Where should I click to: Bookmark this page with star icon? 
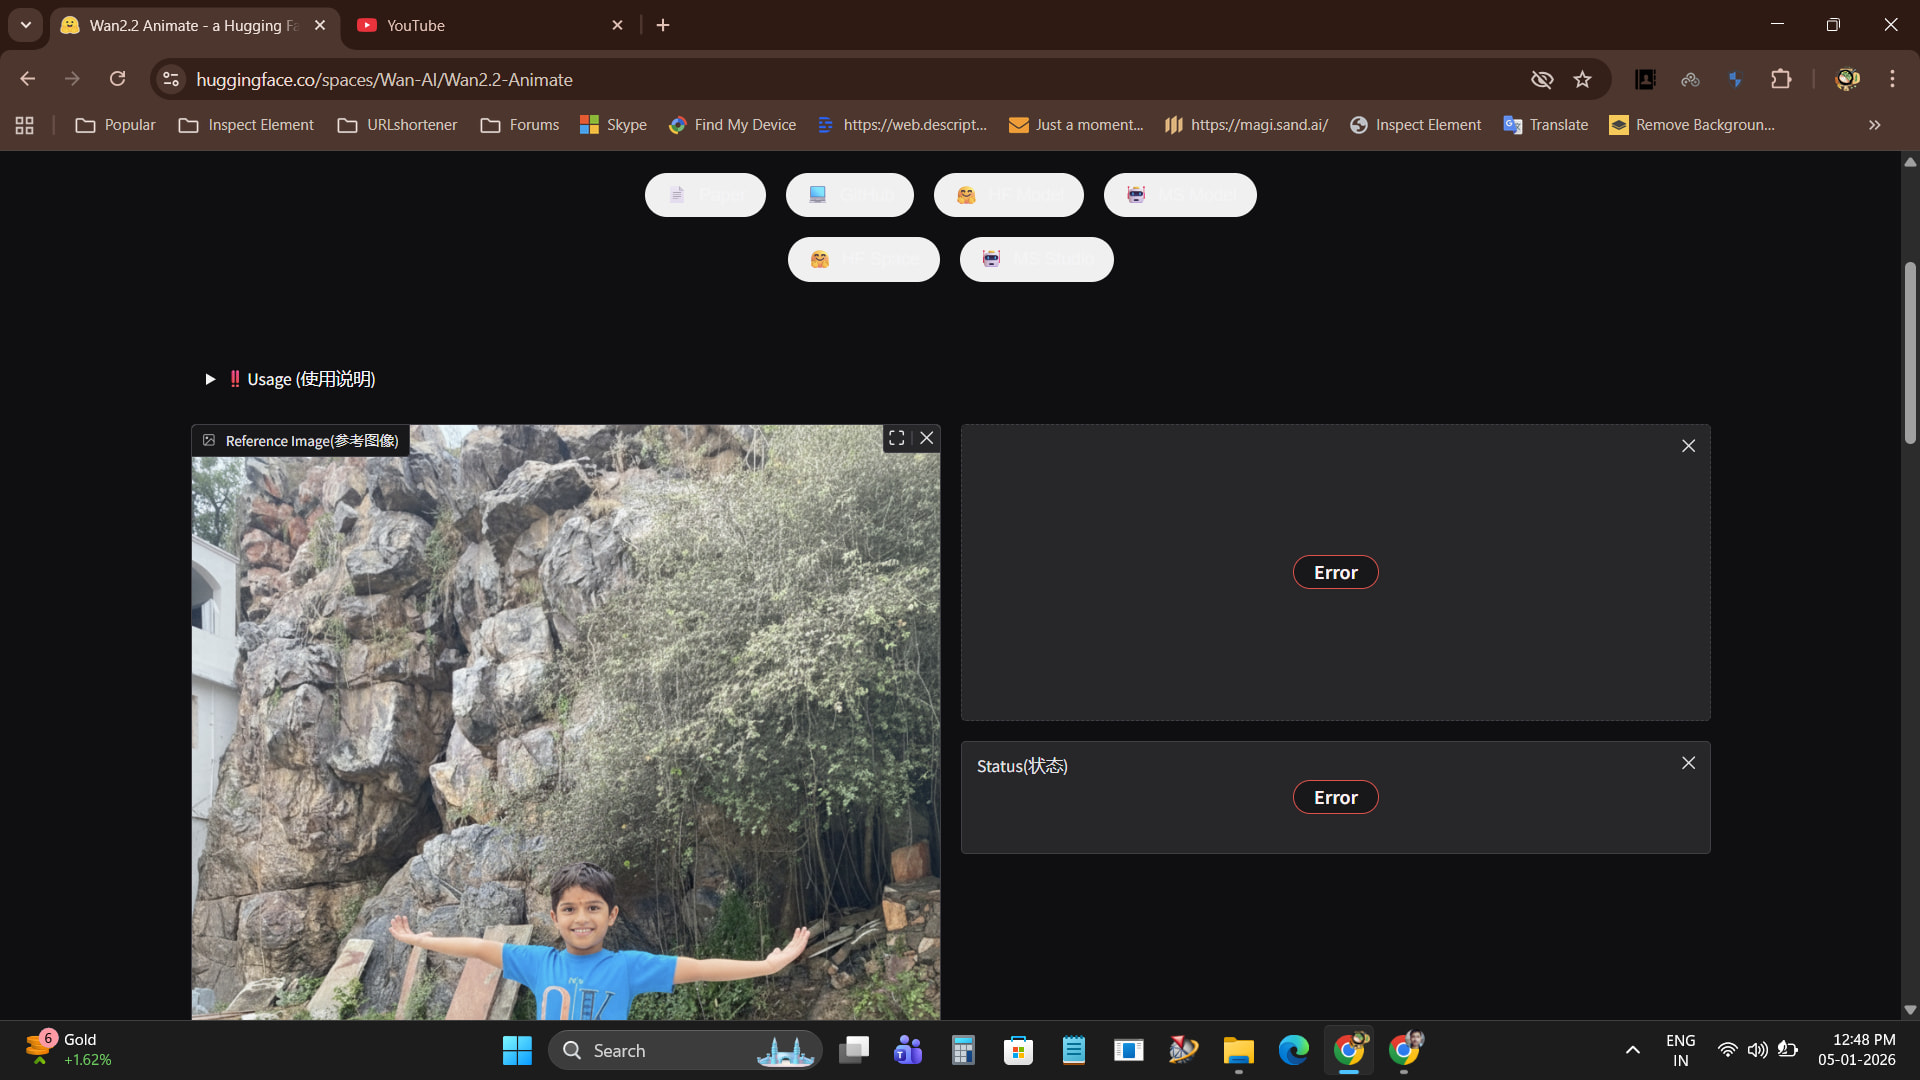click(x=1582, y=79)
